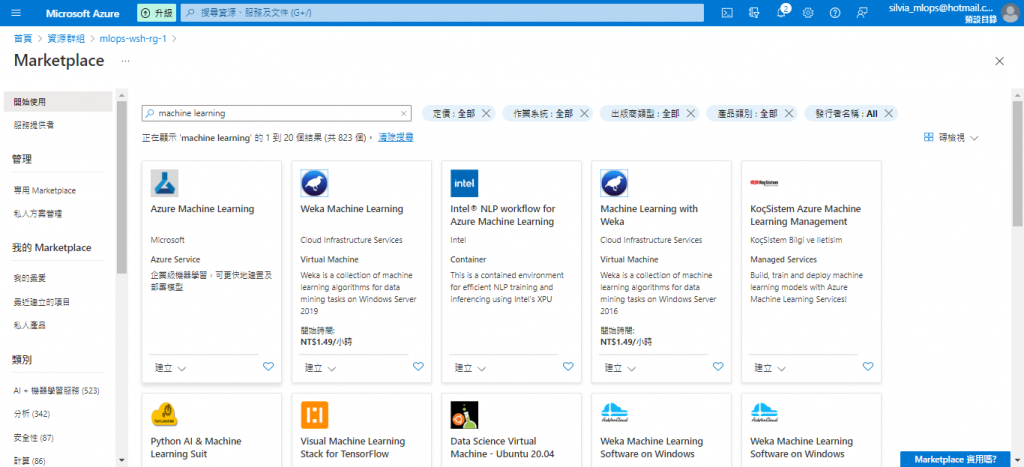
Task: Open the feedback icon in top bar
Action: pyautogui.click(x=862, y=13)
